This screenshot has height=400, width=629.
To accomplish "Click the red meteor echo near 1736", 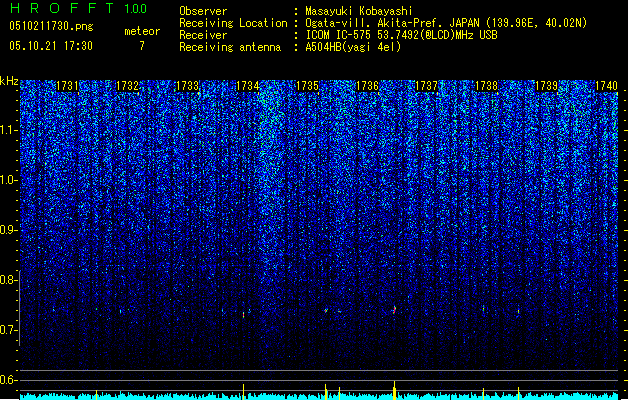I will click(x=394, y=310).
